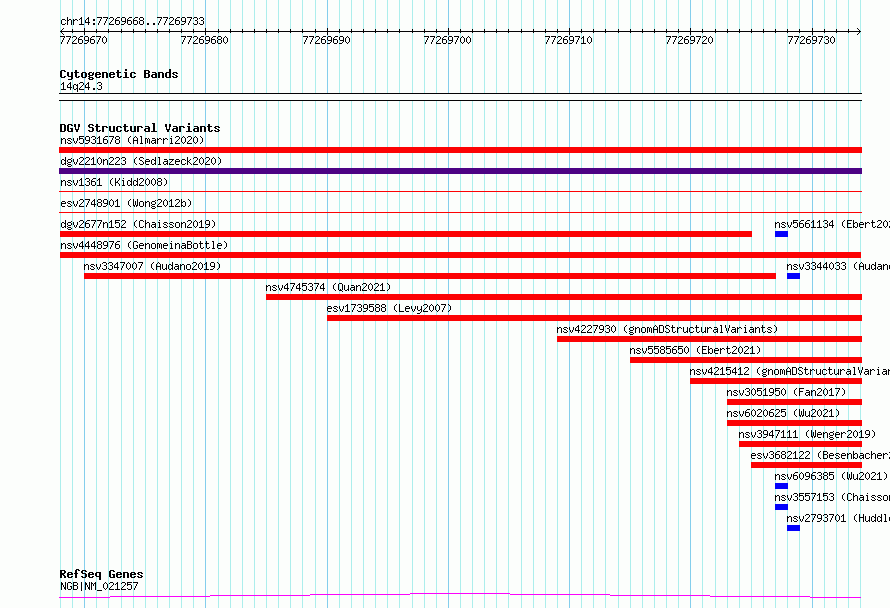Select the nsv3347007 (Audano2019) label
Viewport: 890px width, 608px height.
pyautogui.click(x=152, y=266)
